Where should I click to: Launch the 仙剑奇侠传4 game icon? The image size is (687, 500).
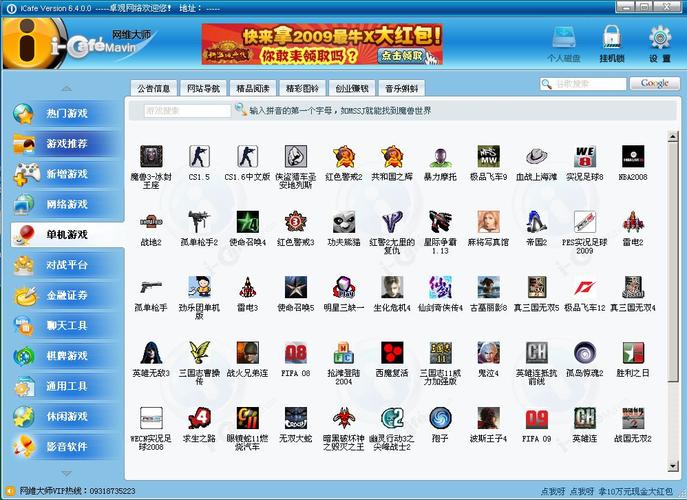440,287
